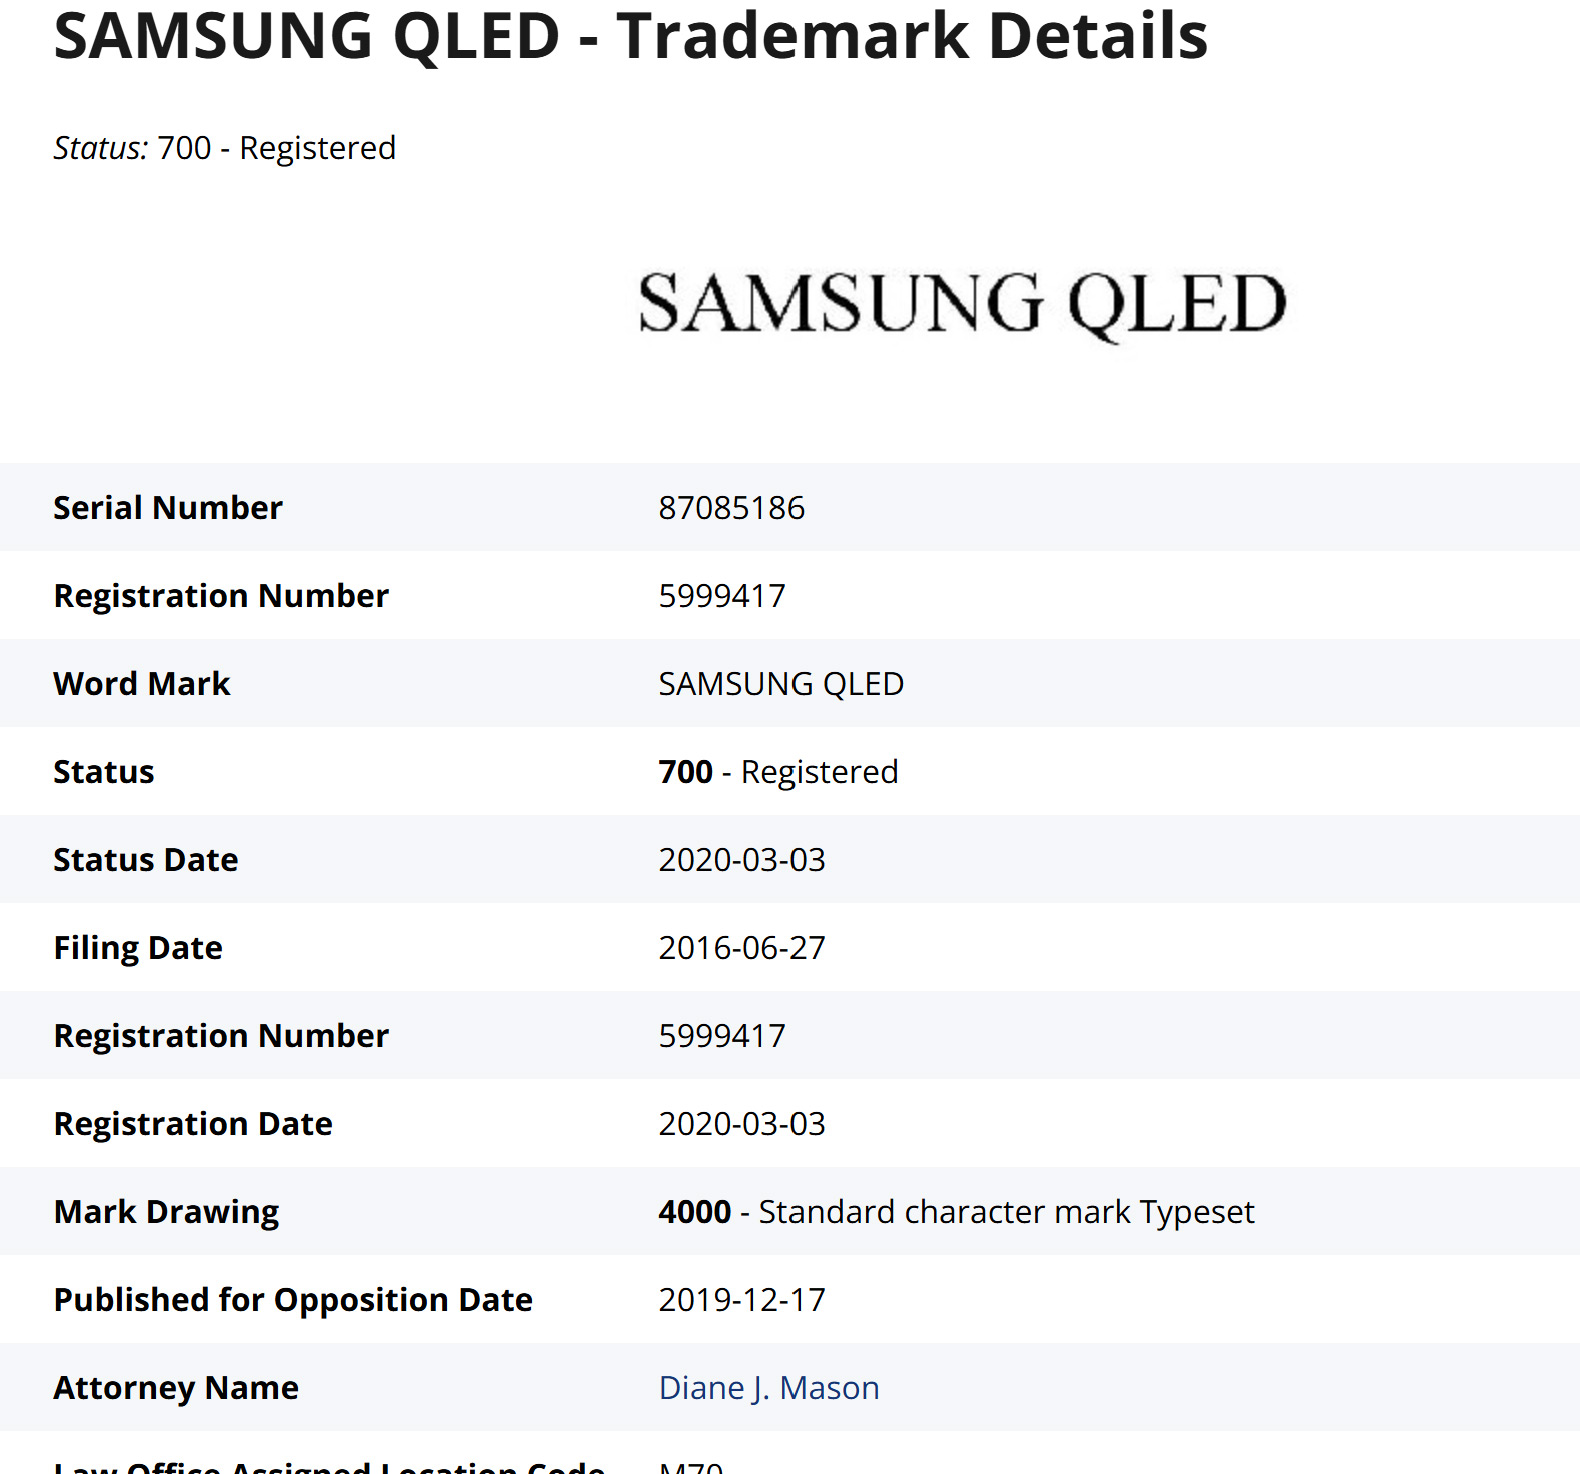Click the Registration Date value 2020-03-03
1580x1474 pixels.
[741, 1124]
